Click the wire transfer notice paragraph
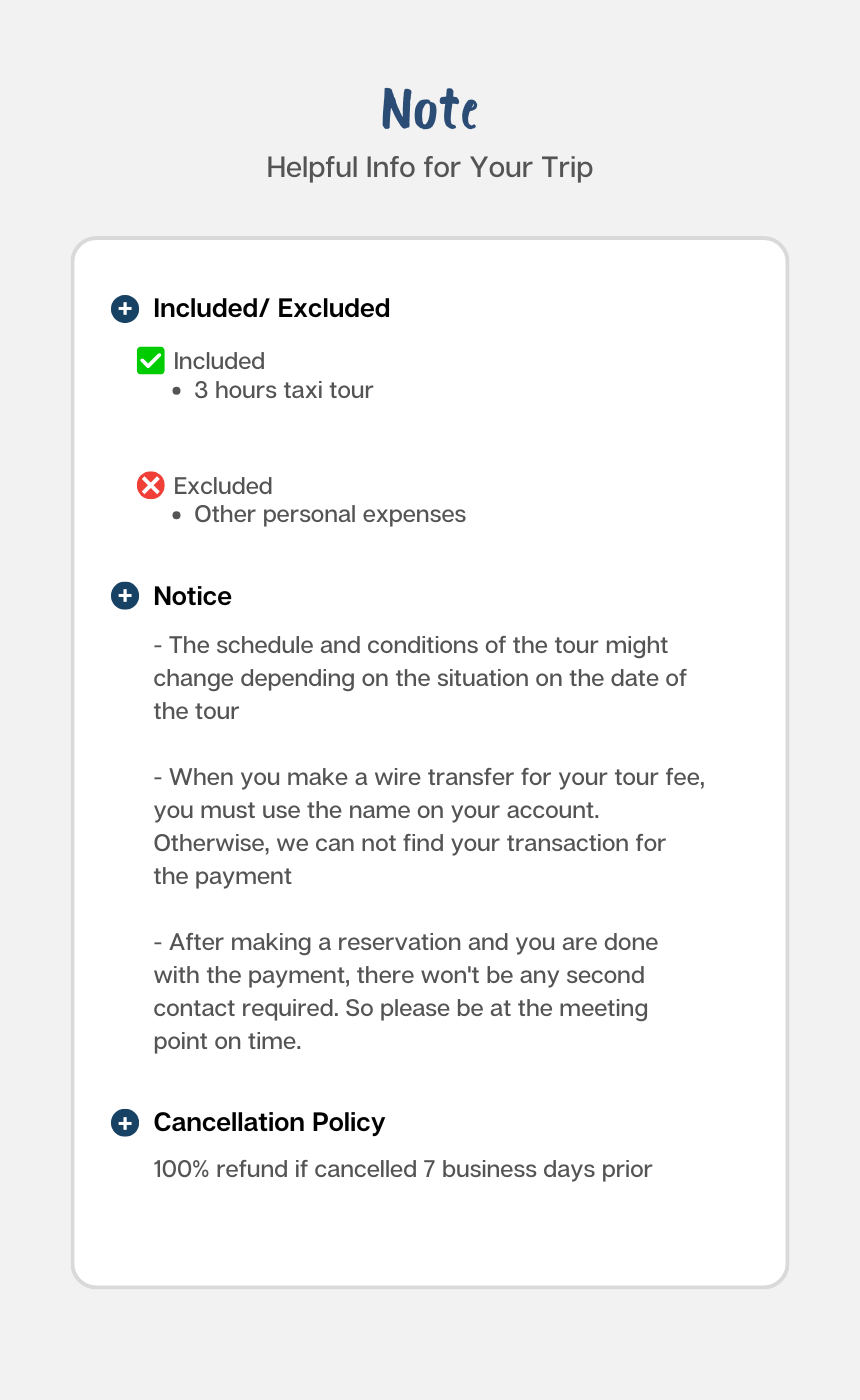 point(428,826)
